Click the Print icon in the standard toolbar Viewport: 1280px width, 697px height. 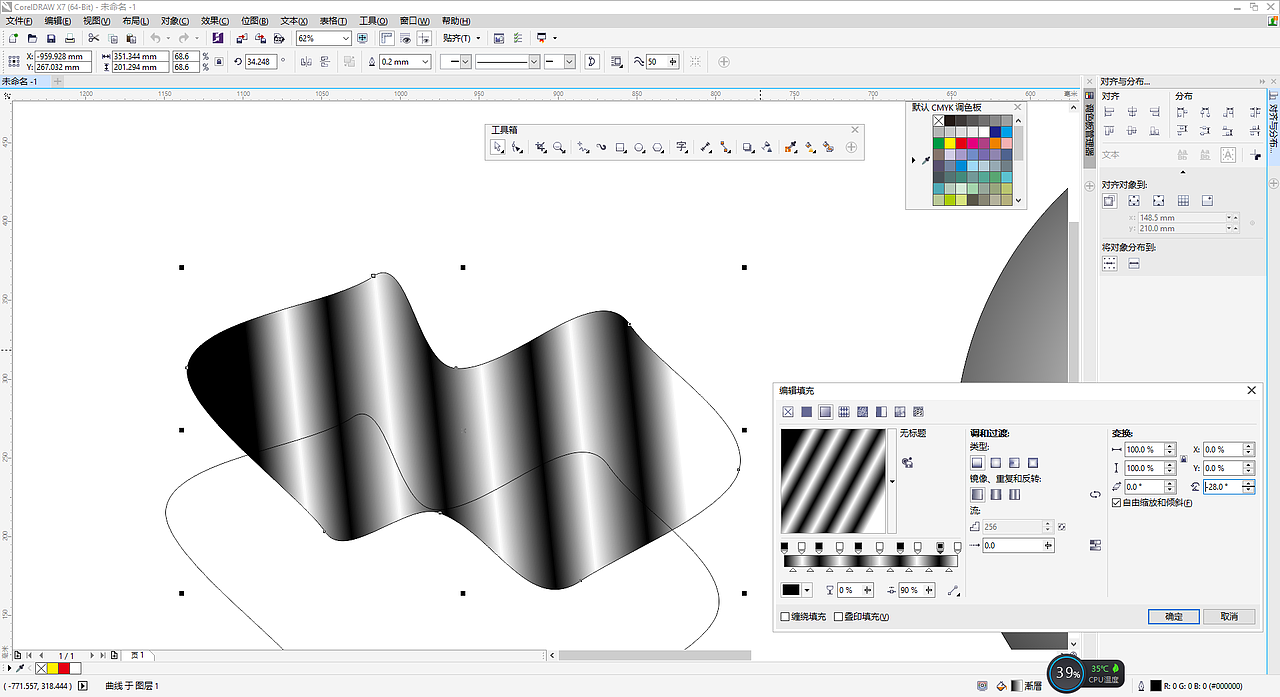tap(70, 38)
